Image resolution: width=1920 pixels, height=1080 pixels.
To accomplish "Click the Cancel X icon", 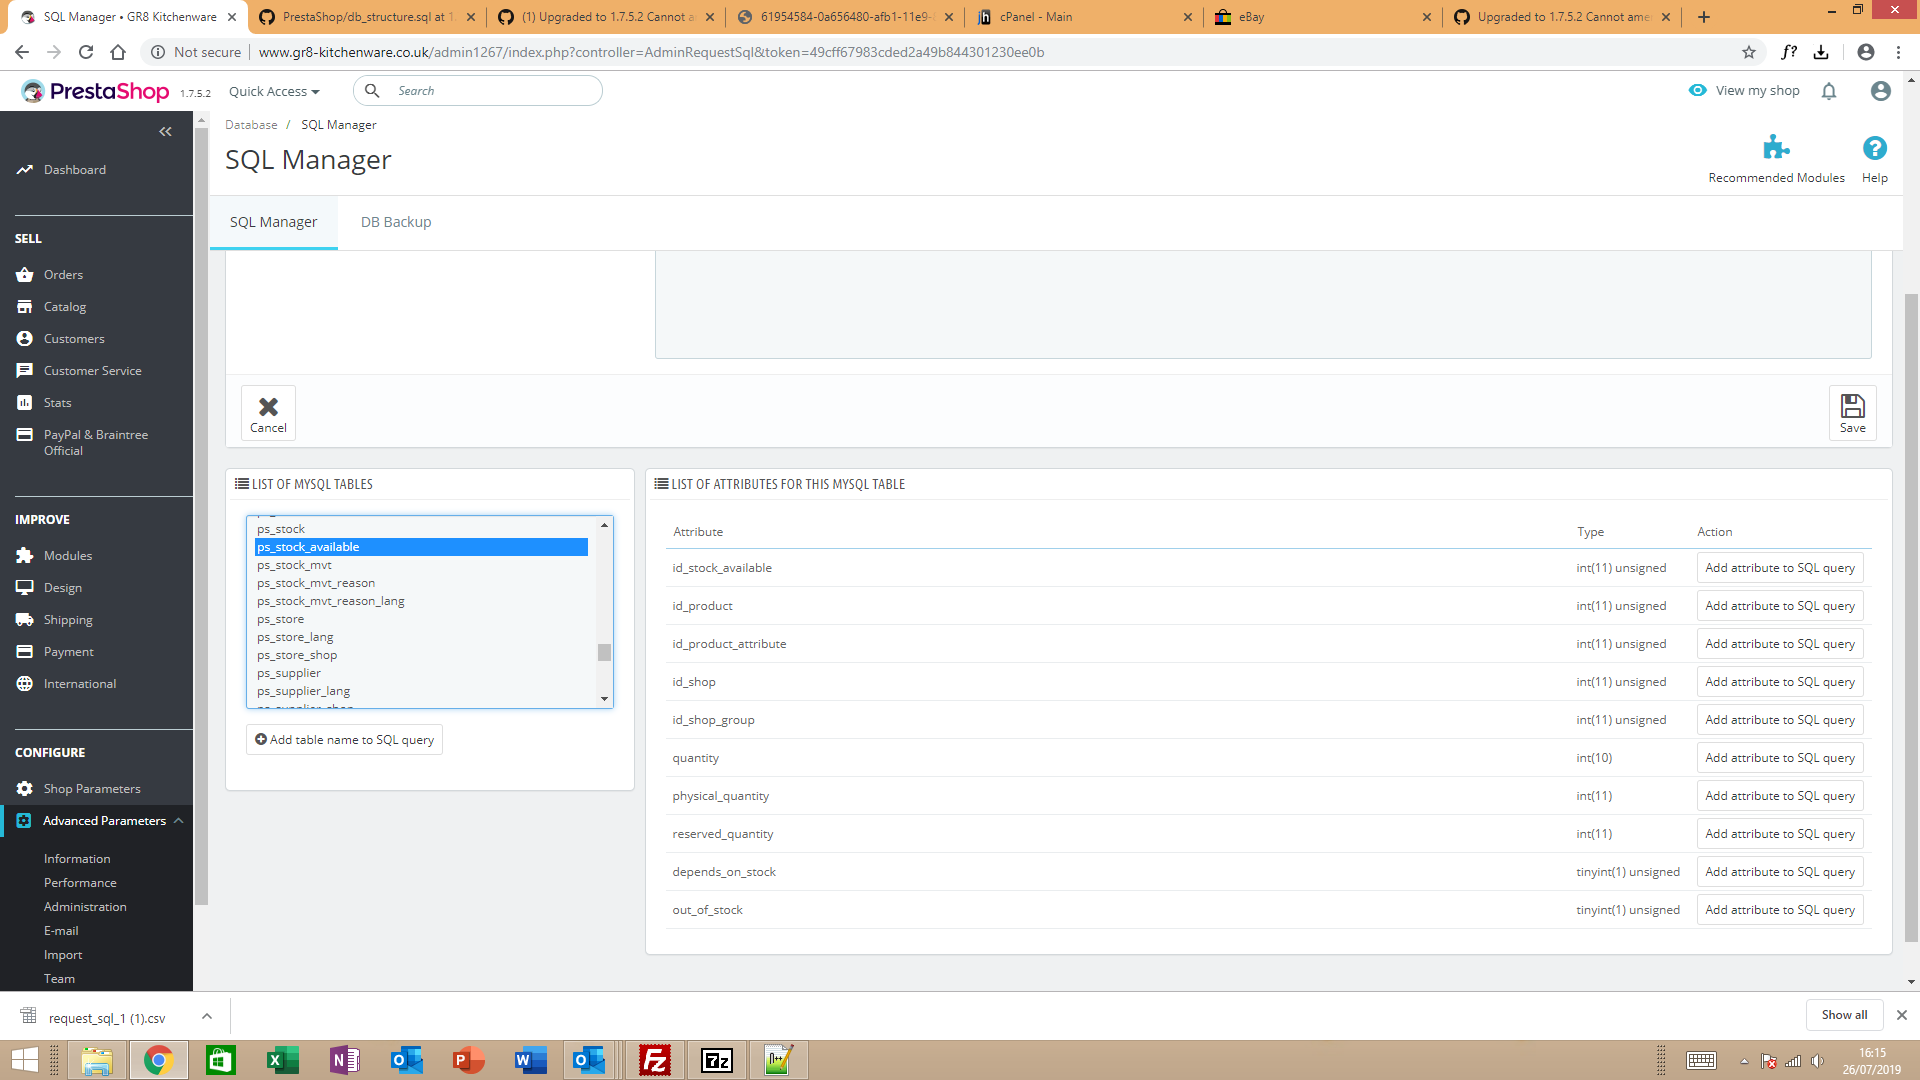I will click(x=268, y=406).
